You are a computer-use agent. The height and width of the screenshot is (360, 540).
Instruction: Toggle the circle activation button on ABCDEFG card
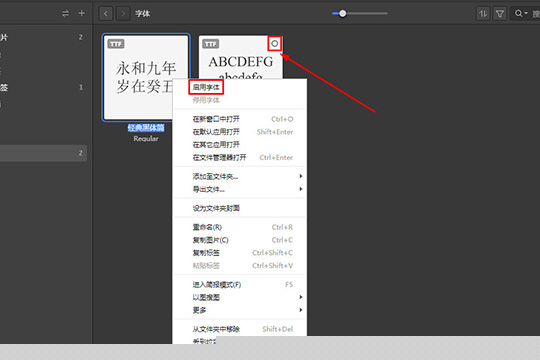pos(274,43)
